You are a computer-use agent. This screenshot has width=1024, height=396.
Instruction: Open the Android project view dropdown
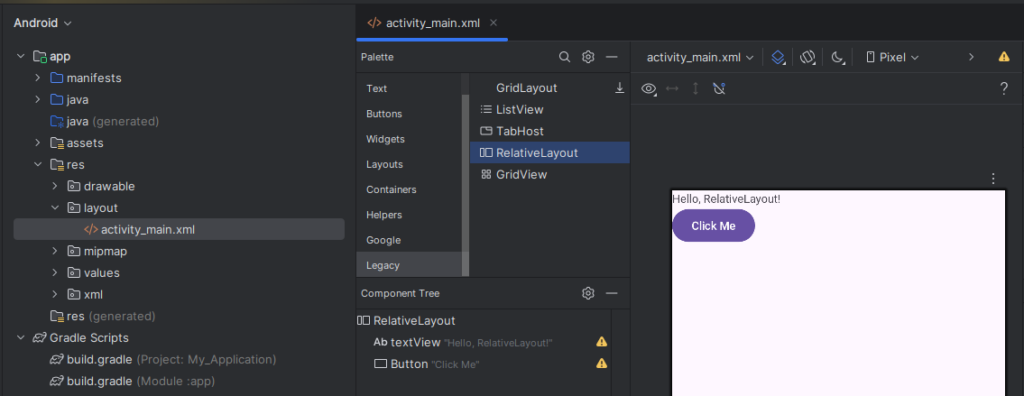tap(42, 23)
